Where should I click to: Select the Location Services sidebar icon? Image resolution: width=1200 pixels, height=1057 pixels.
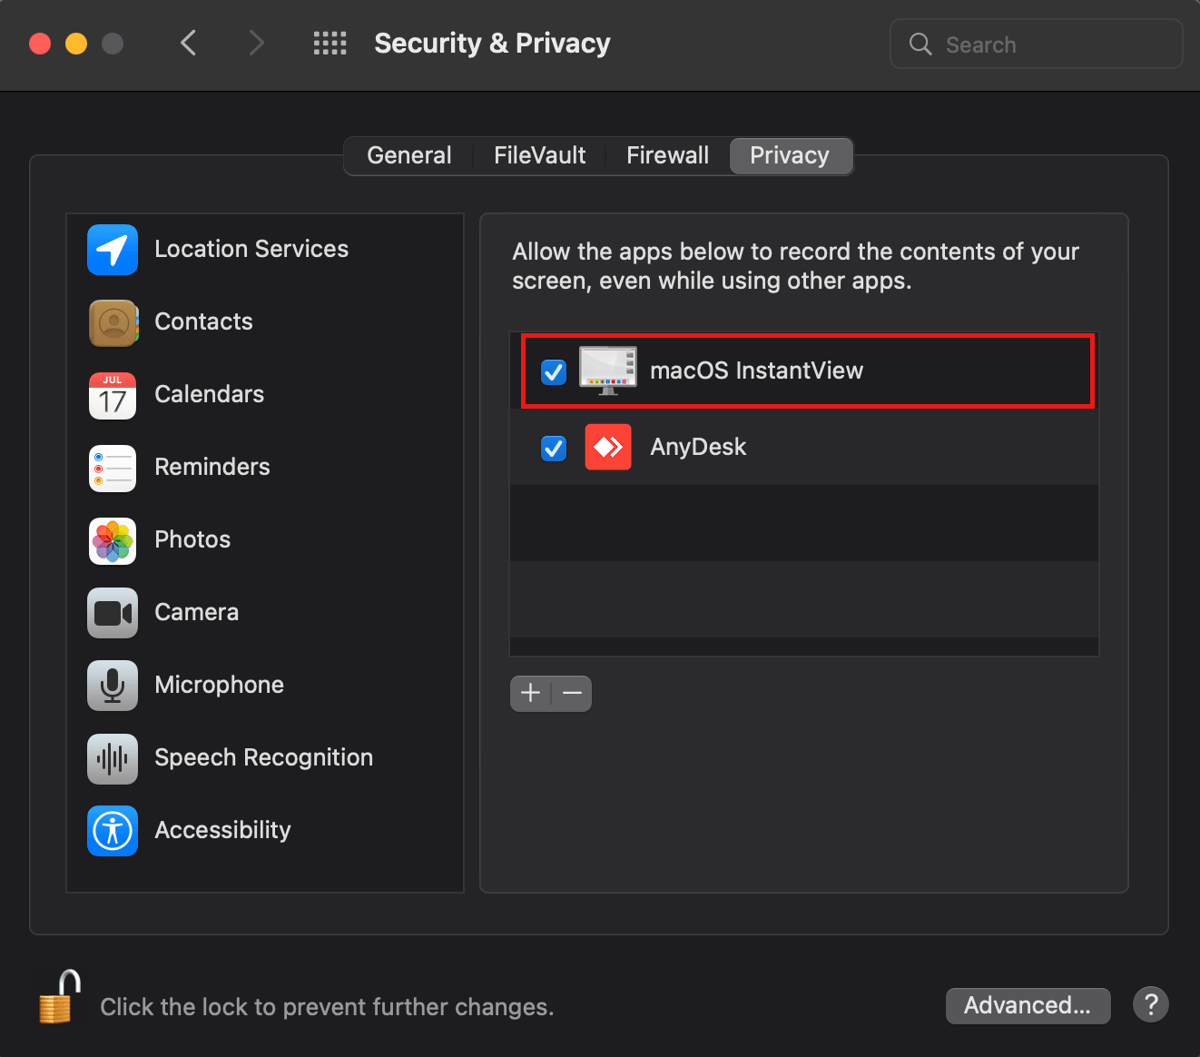(x=112, y=250)
